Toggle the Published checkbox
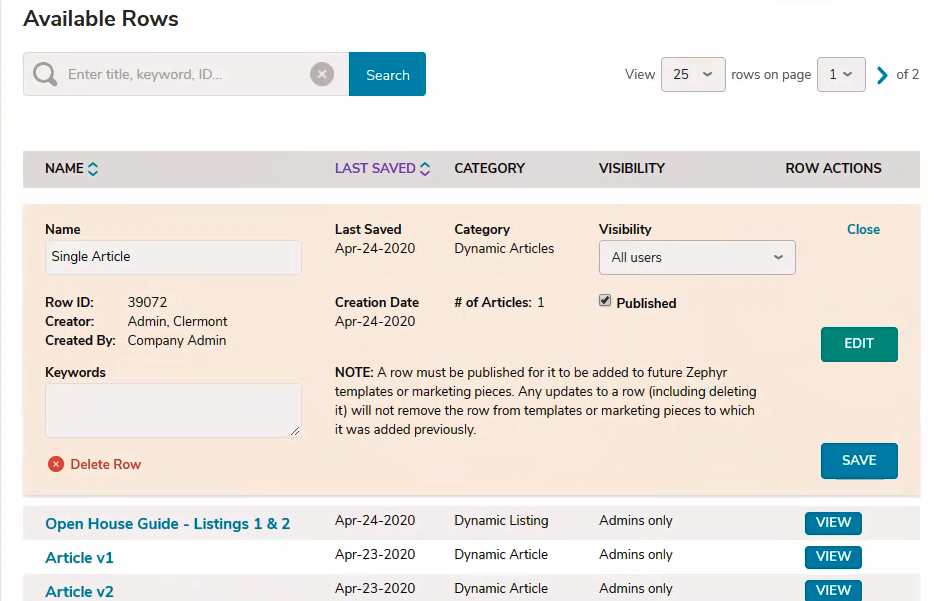940x601 pixels. [605, 301]
